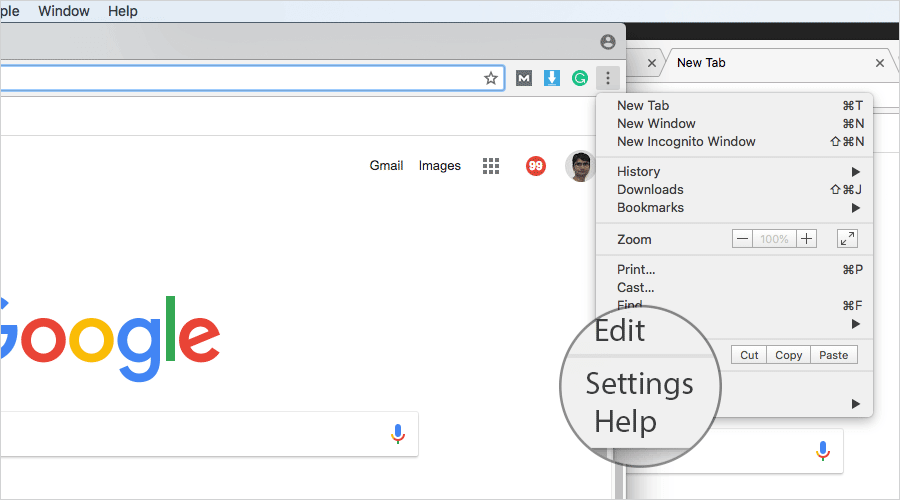Screen dimensions: 900x500
Task: Open the Window menu in menu bar
Action: click(64, 11)
